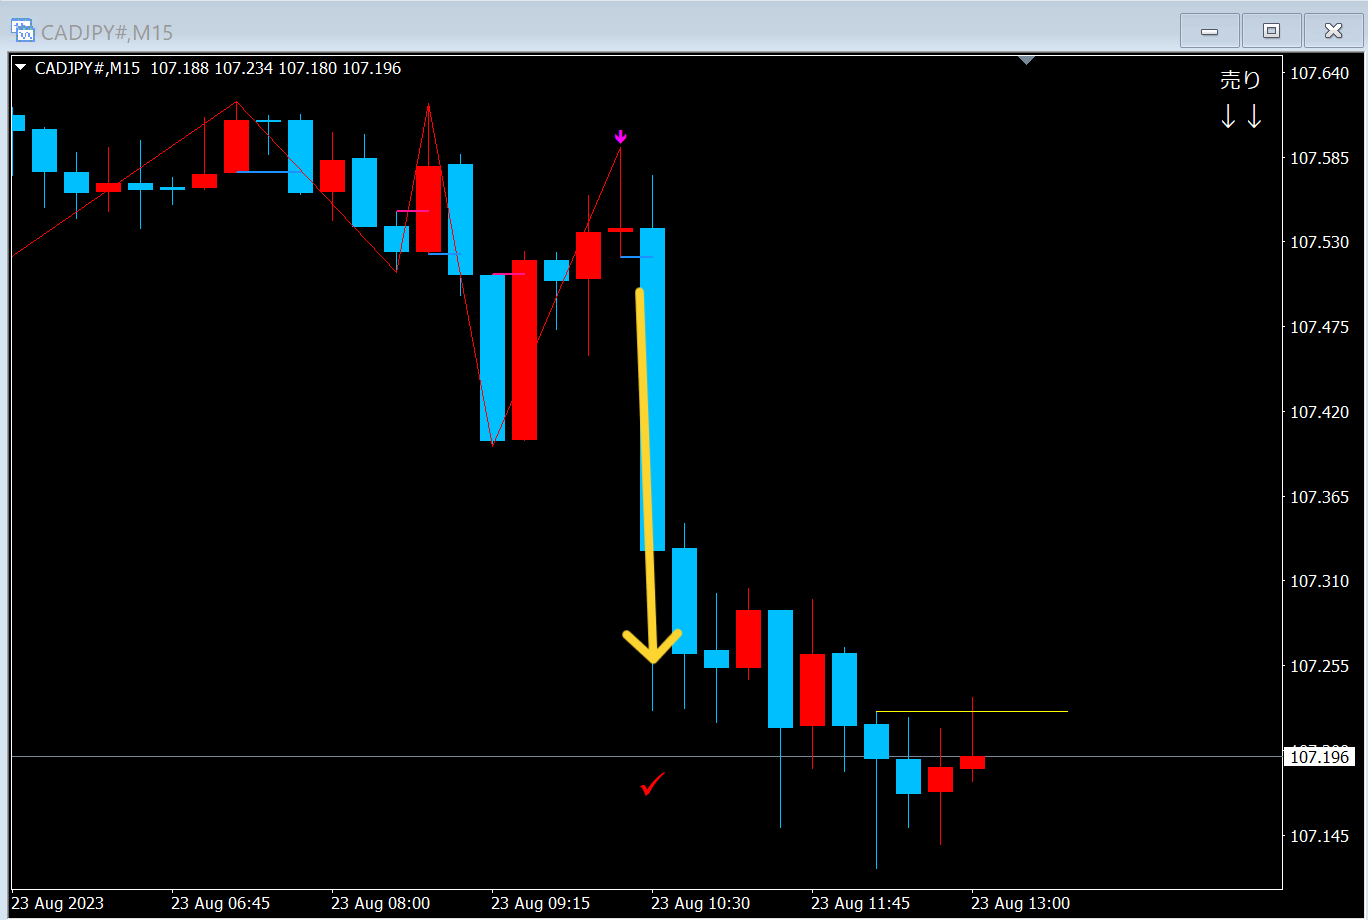Expand the CADJPY#,M15 symbol dropdown triangle
The width and height of the screenshot is (1368, 920).
point(20,68)
